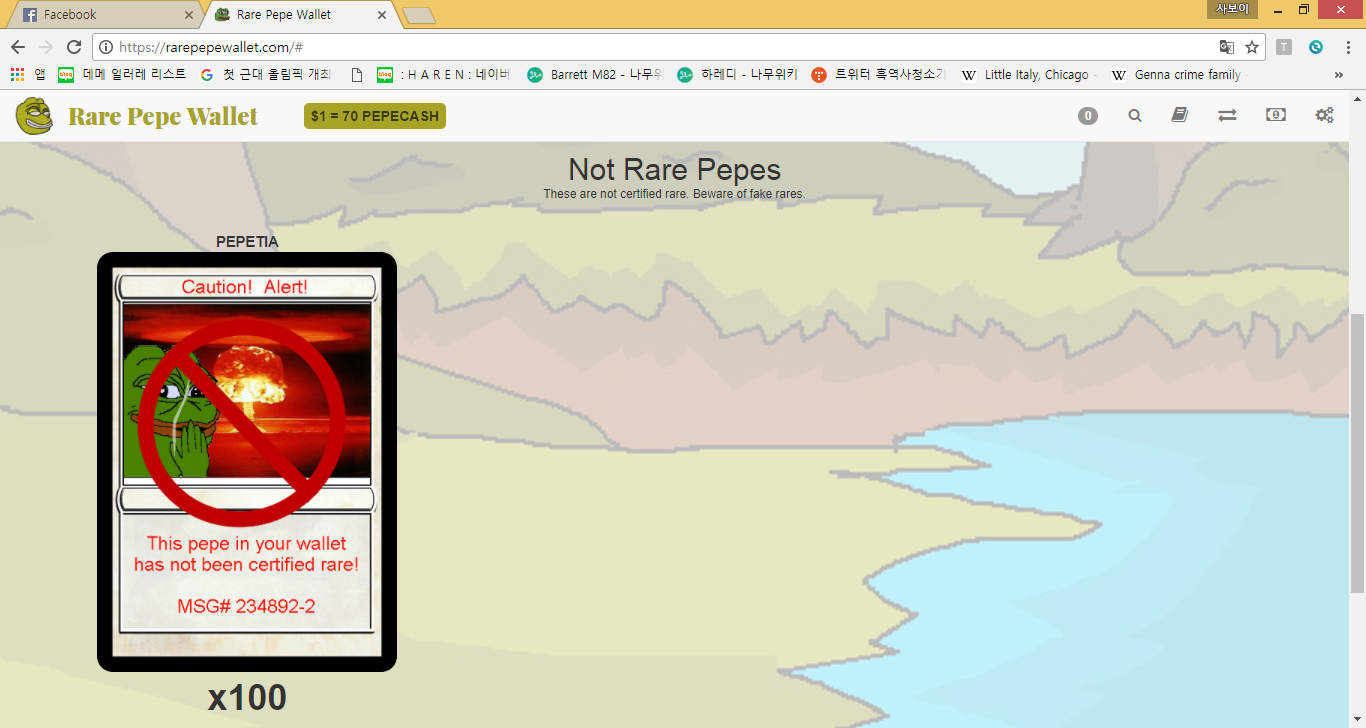The height and width of the screenshot is (728, 1366).
Task: Close the Rare Pepe Wallet tab
Action: pos(382,15)
